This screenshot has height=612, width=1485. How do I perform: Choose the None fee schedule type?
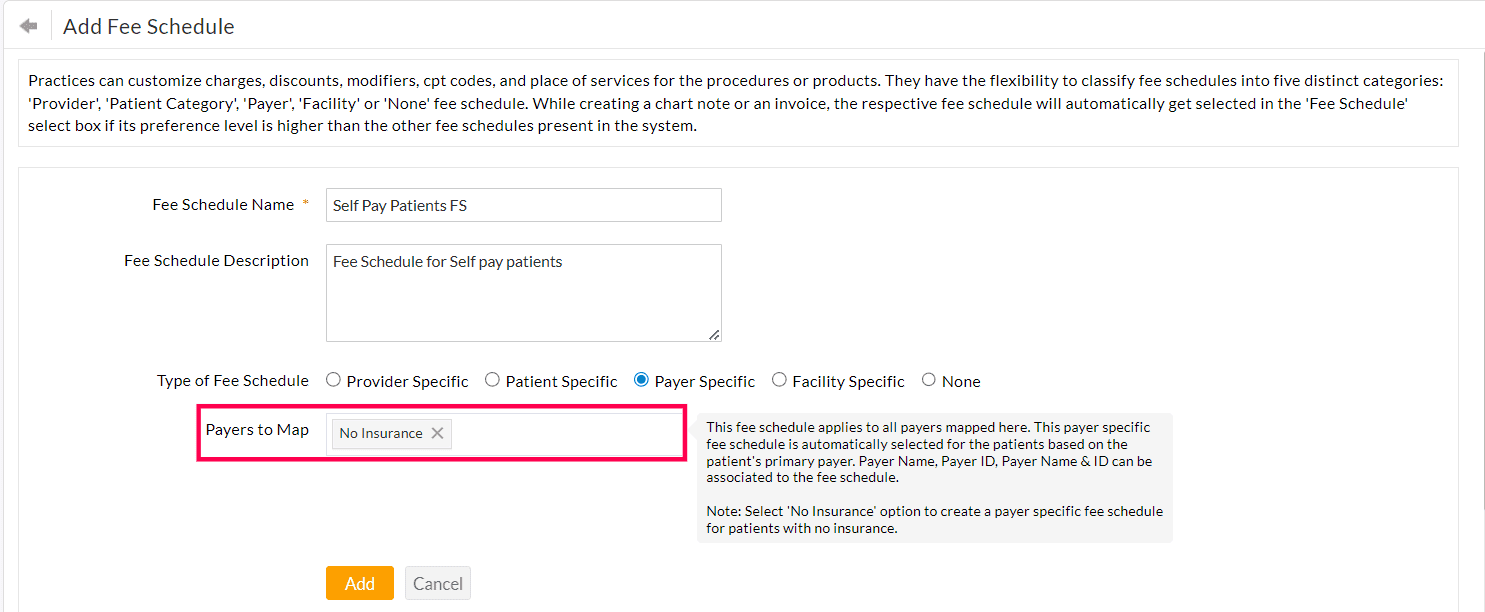point(929,380)
